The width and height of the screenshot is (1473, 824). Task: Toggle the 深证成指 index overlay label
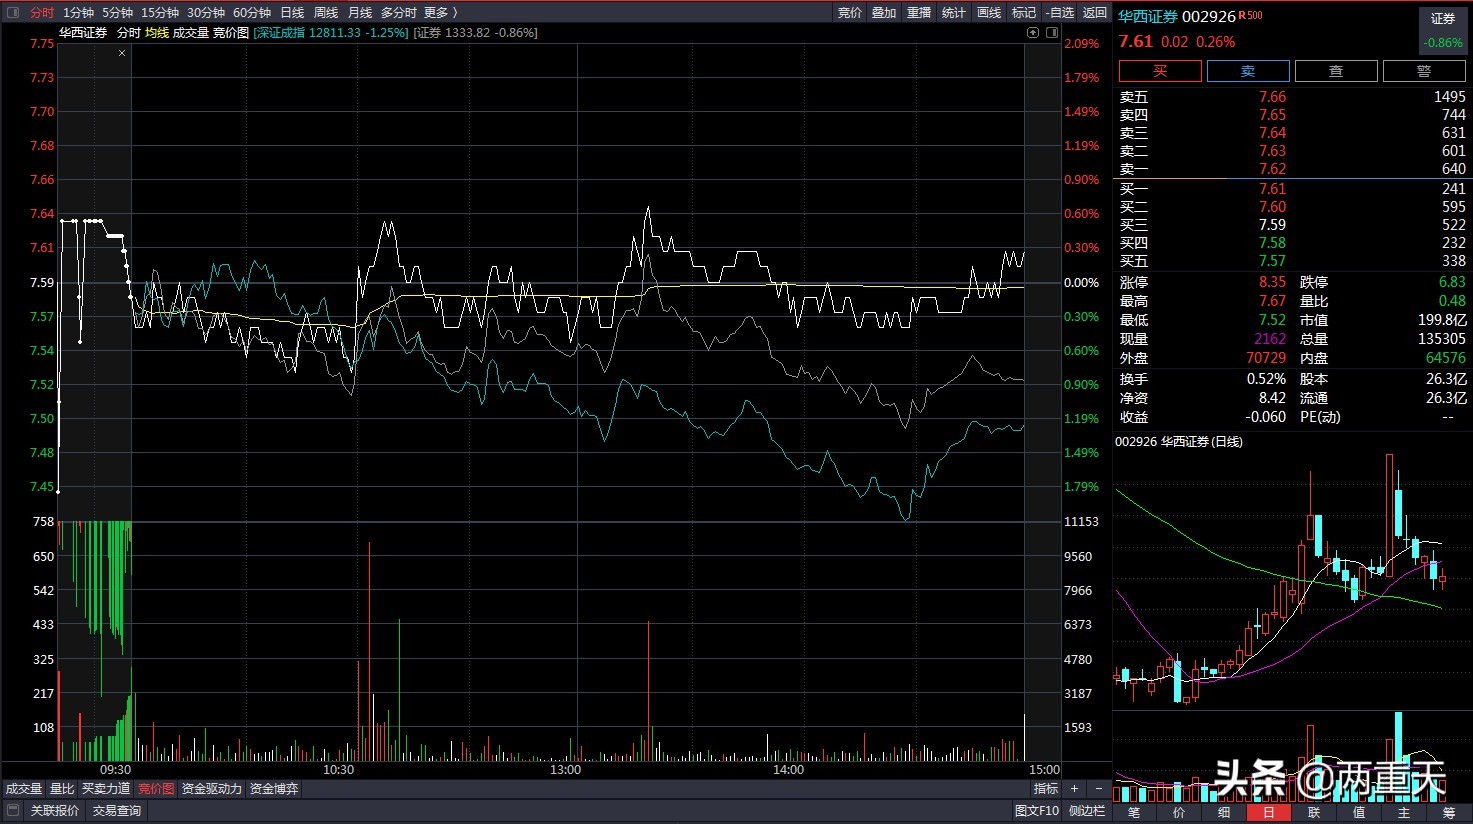[x=331, y=33]
